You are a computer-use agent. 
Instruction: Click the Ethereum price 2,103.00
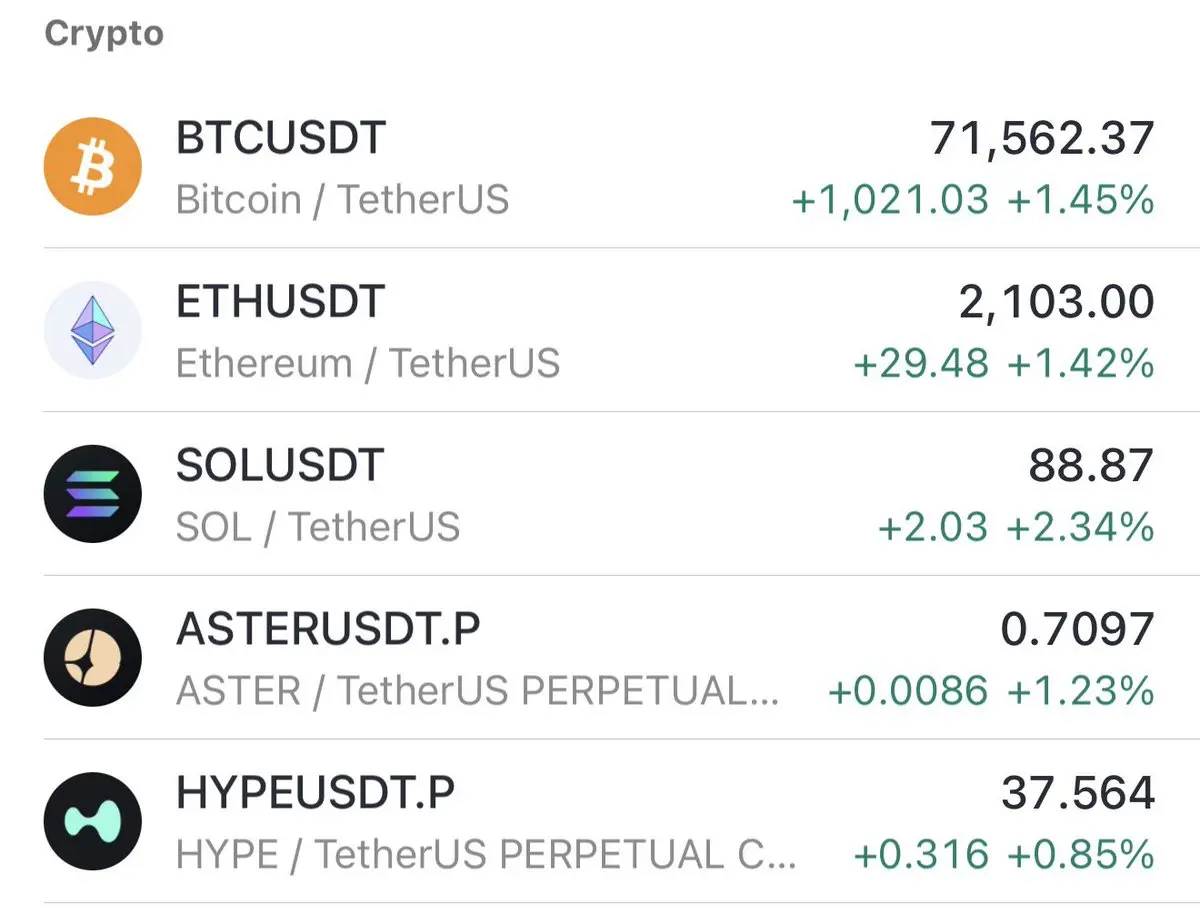tap(1056, 302)
